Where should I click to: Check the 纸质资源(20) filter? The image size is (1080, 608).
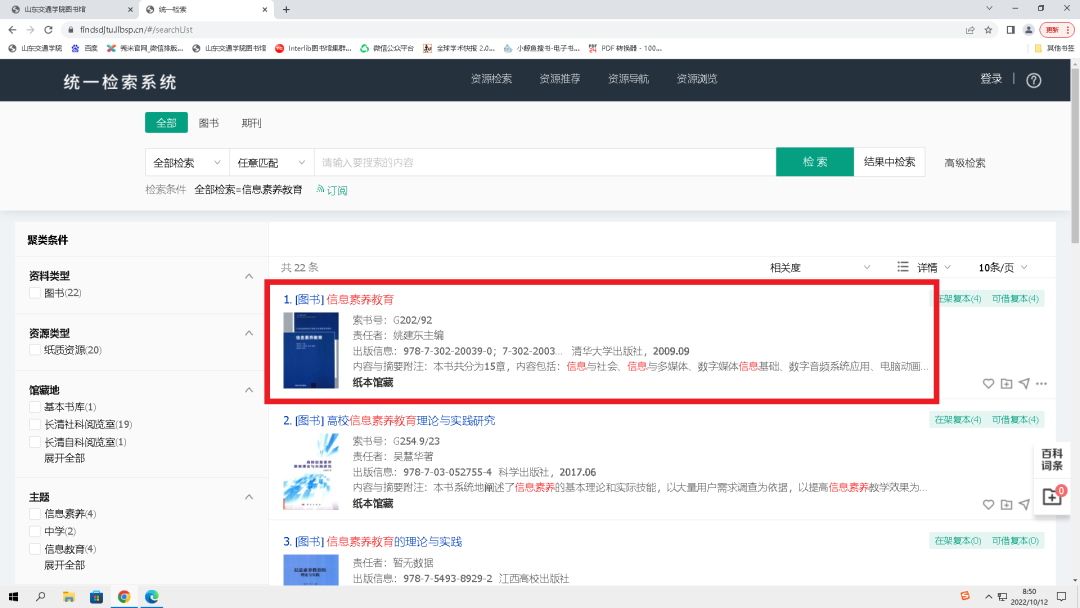34,350
